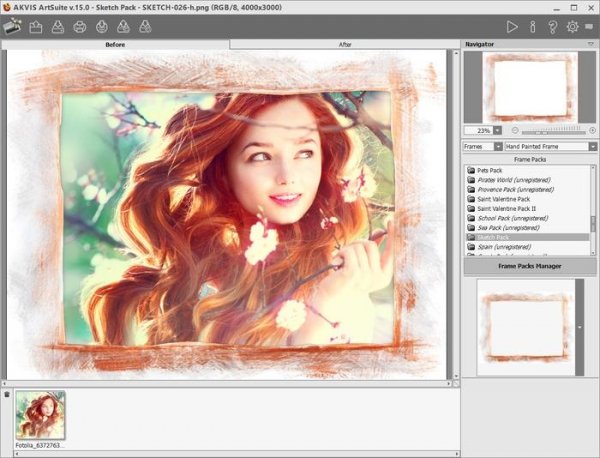Open program info with the 'i' icon

pyautogui.click(x=533, y=27)
